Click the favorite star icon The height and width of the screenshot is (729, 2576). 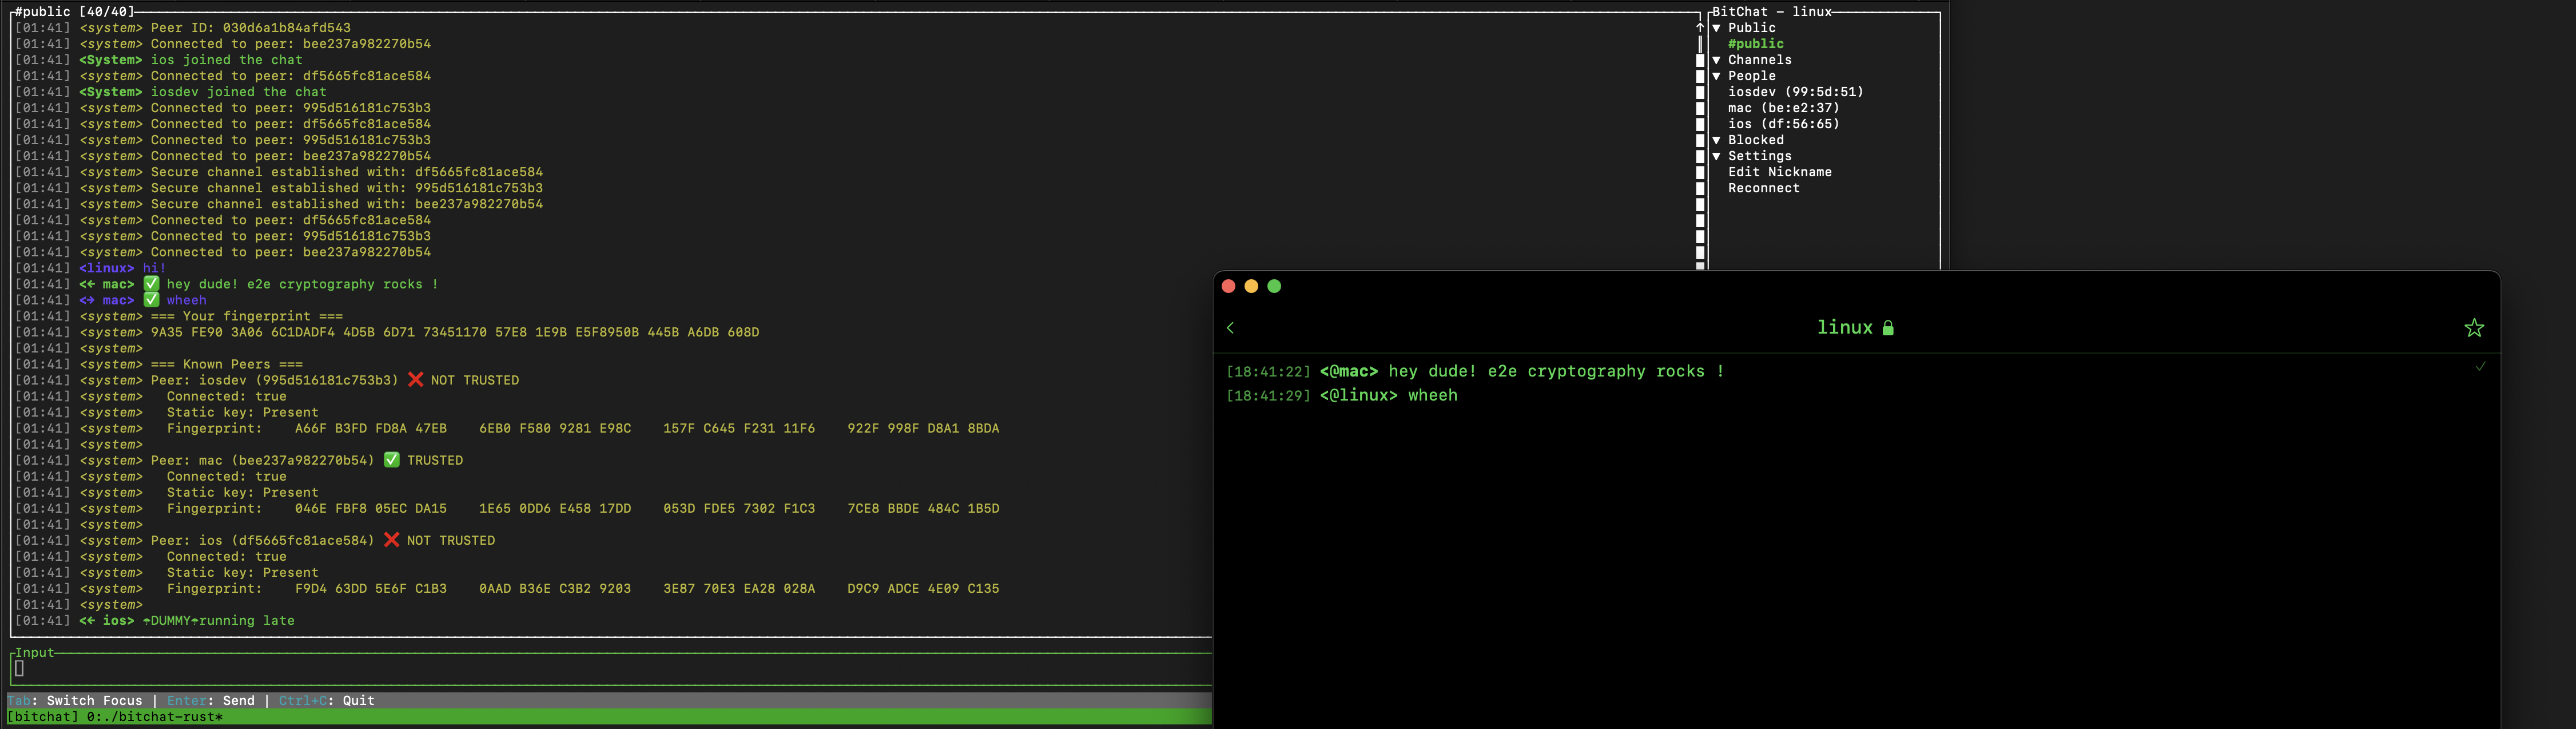pos(2473,328)
